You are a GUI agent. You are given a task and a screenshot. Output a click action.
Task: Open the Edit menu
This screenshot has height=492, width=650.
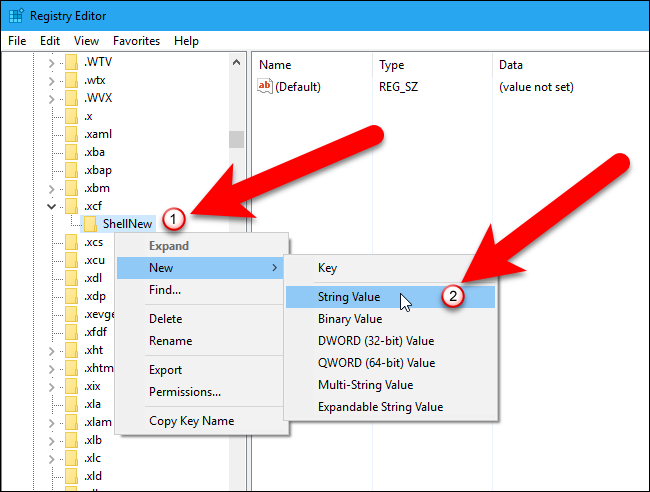click(50, 41)
